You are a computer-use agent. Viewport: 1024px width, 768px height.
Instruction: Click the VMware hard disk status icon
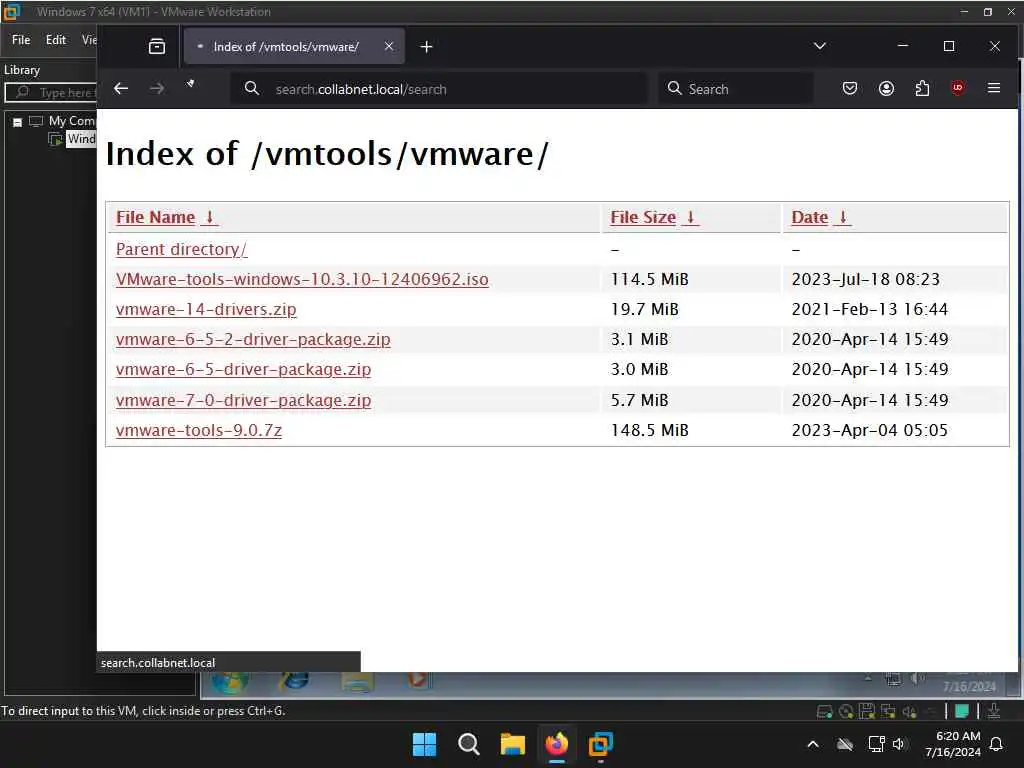pos(825,711)
